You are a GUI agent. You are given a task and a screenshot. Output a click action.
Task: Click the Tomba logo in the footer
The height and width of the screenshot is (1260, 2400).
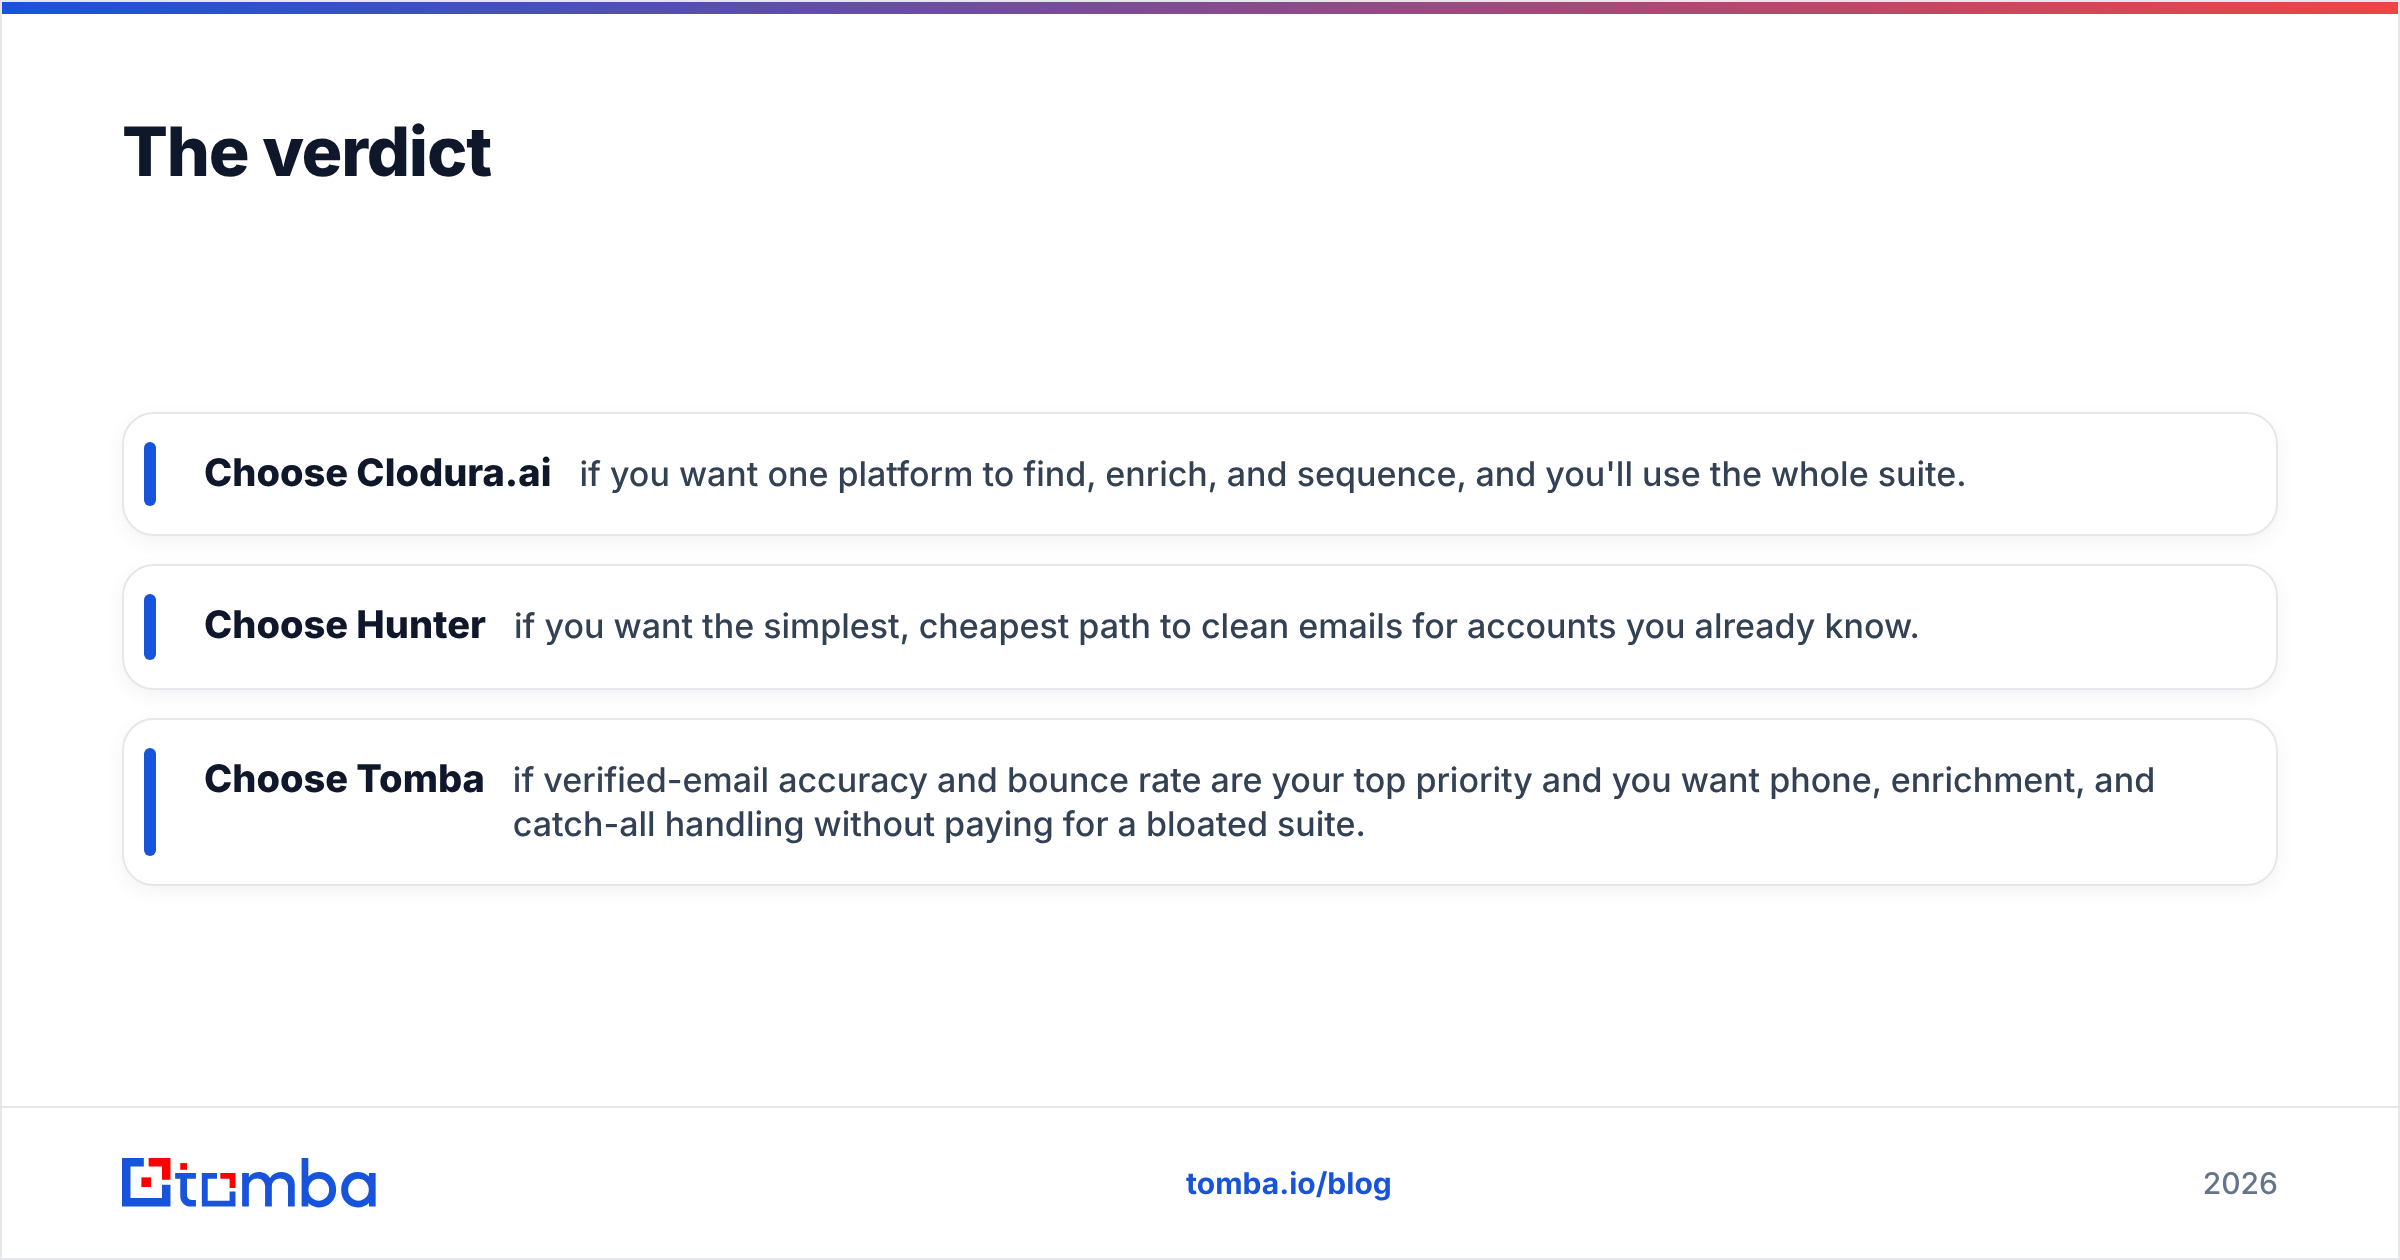coord(249,1183)
